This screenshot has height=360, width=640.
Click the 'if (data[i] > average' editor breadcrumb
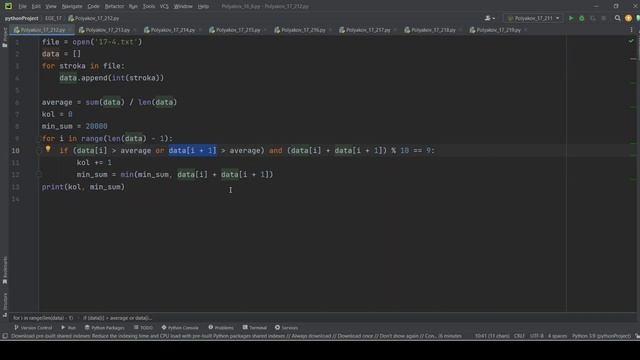[x=117, y=318]
